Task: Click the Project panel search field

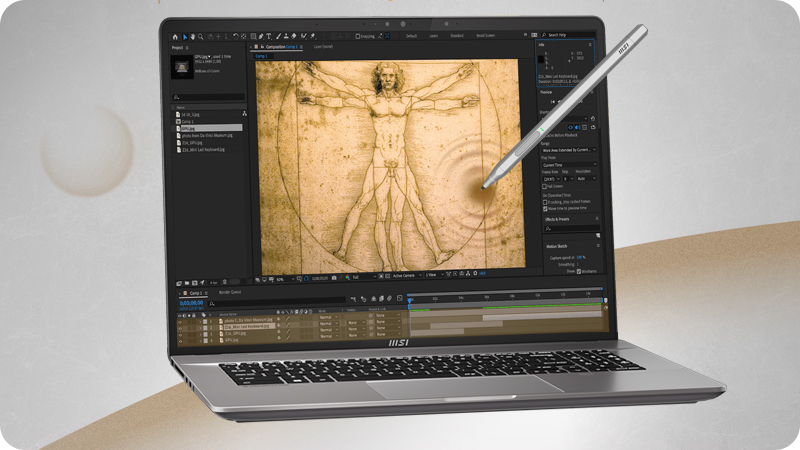Action: (208, 97)
